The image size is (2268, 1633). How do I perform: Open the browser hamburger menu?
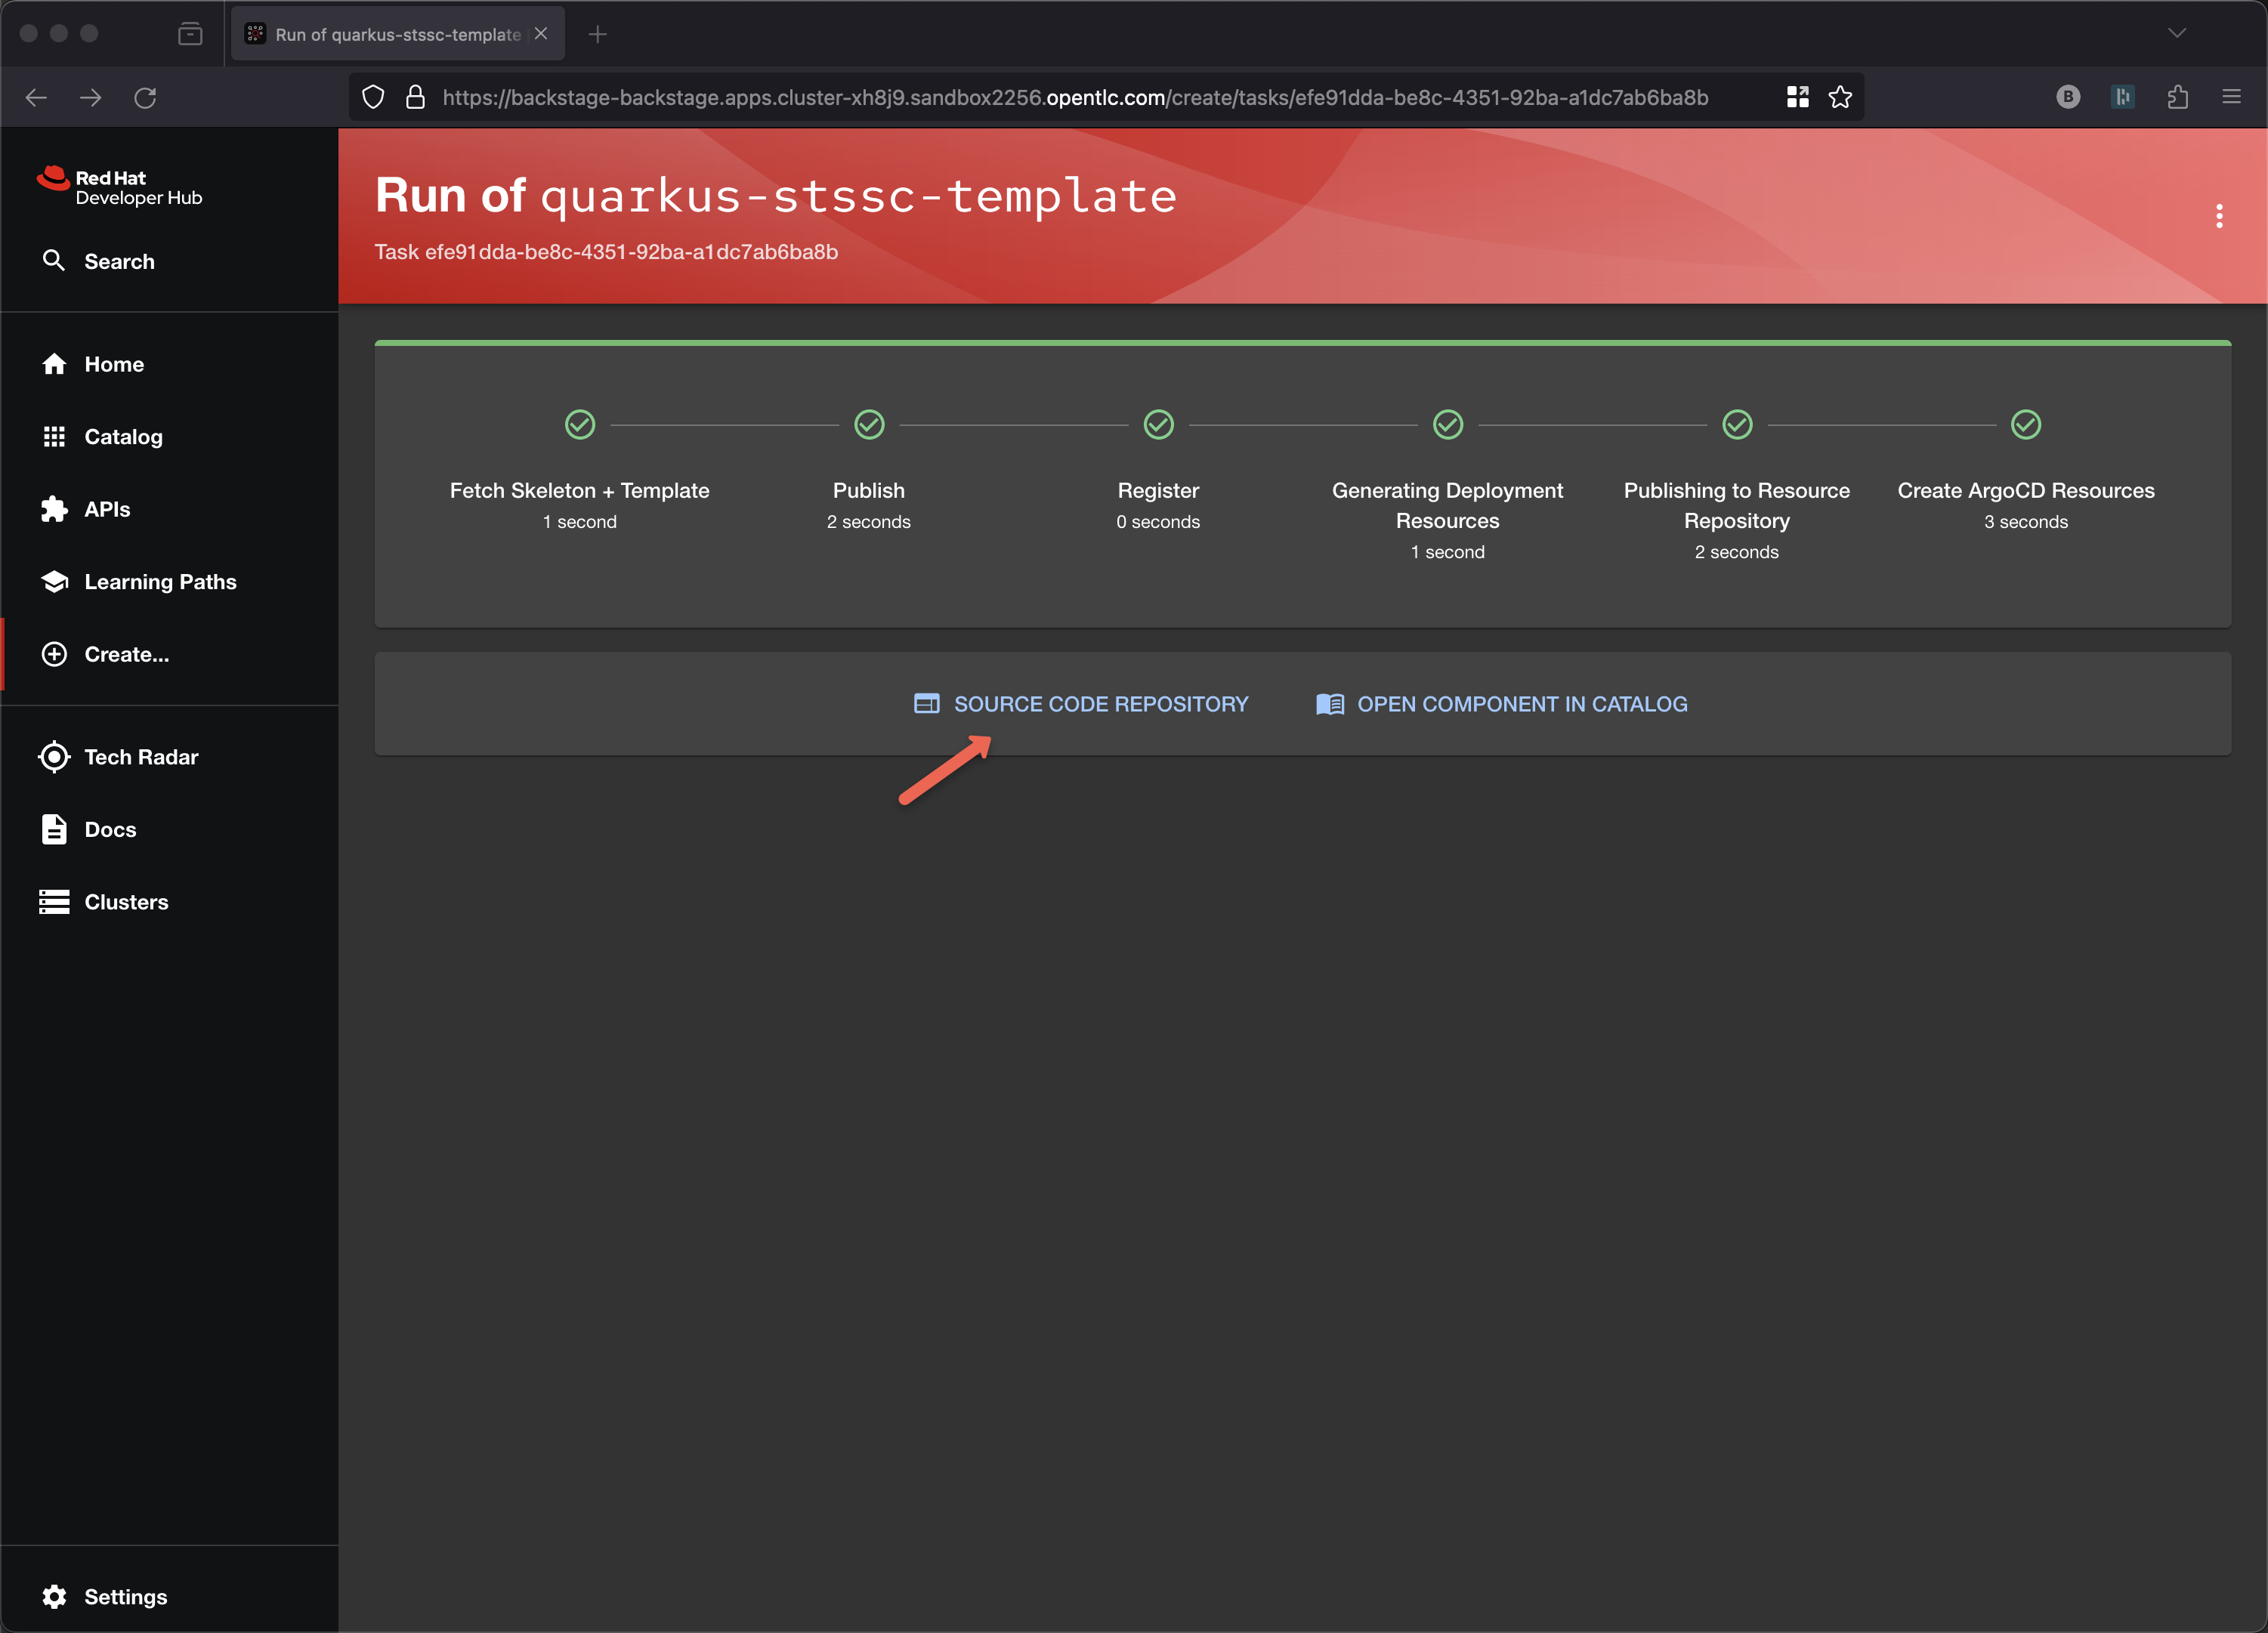(x=2231, y=97)
